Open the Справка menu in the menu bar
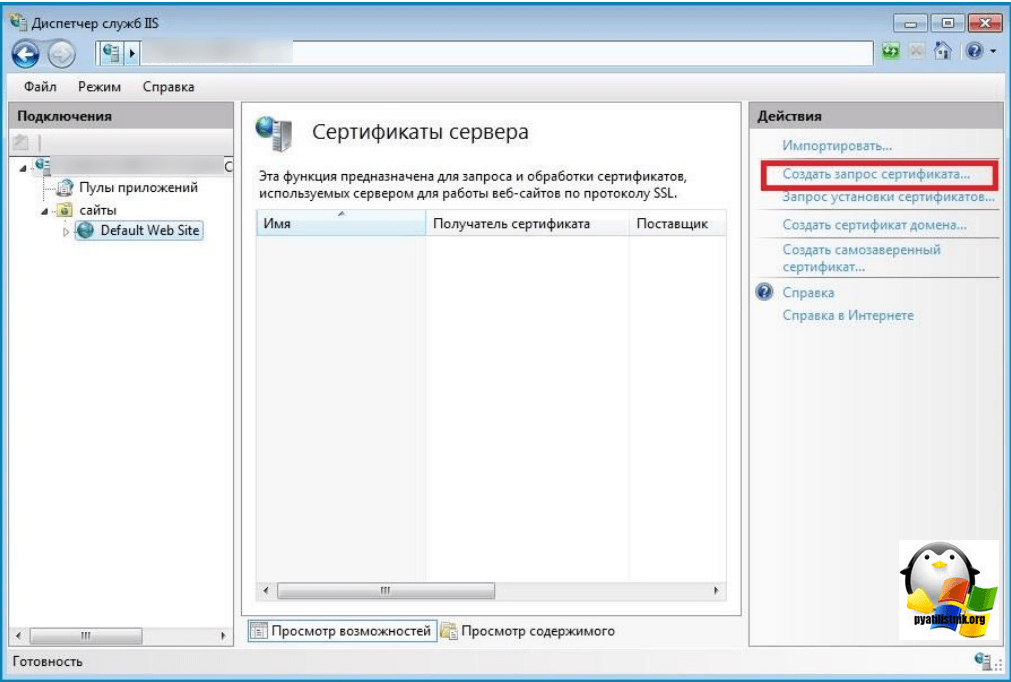The width and height of the screenshot is (1011, 682). point(168,88)
